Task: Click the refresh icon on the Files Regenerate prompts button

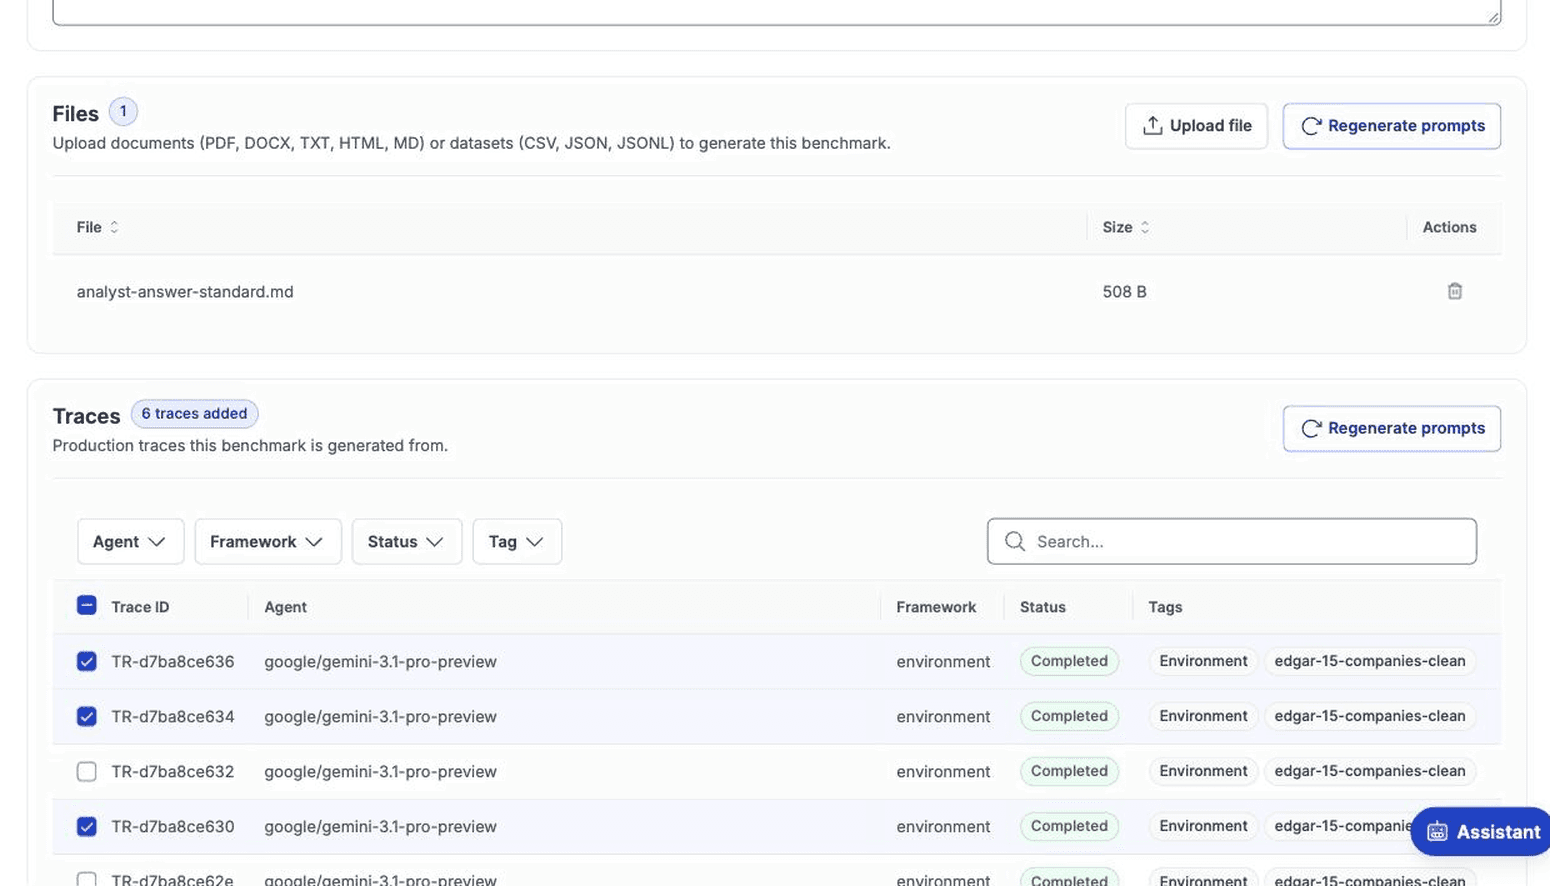Action: 1310,126
